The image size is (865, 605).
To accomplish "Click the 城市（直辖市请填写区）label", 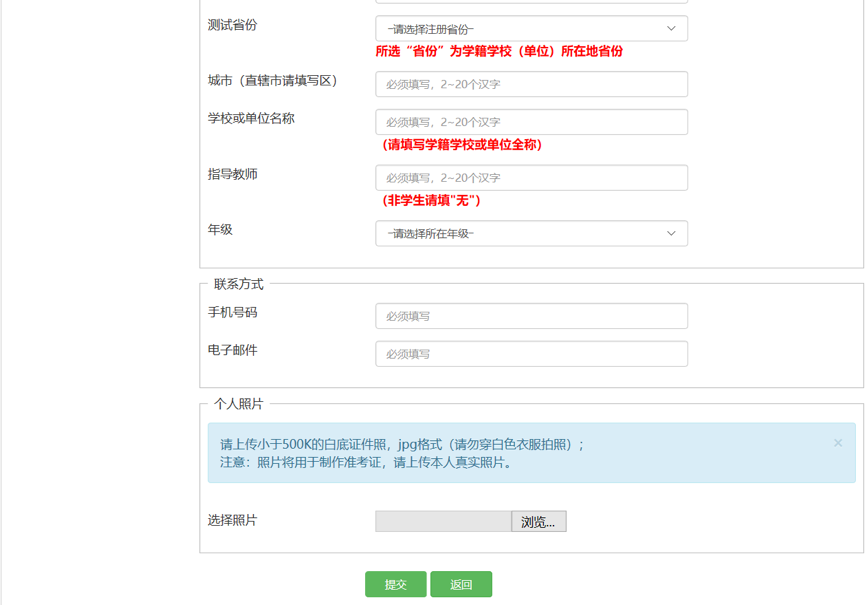I will coord(273,81).
